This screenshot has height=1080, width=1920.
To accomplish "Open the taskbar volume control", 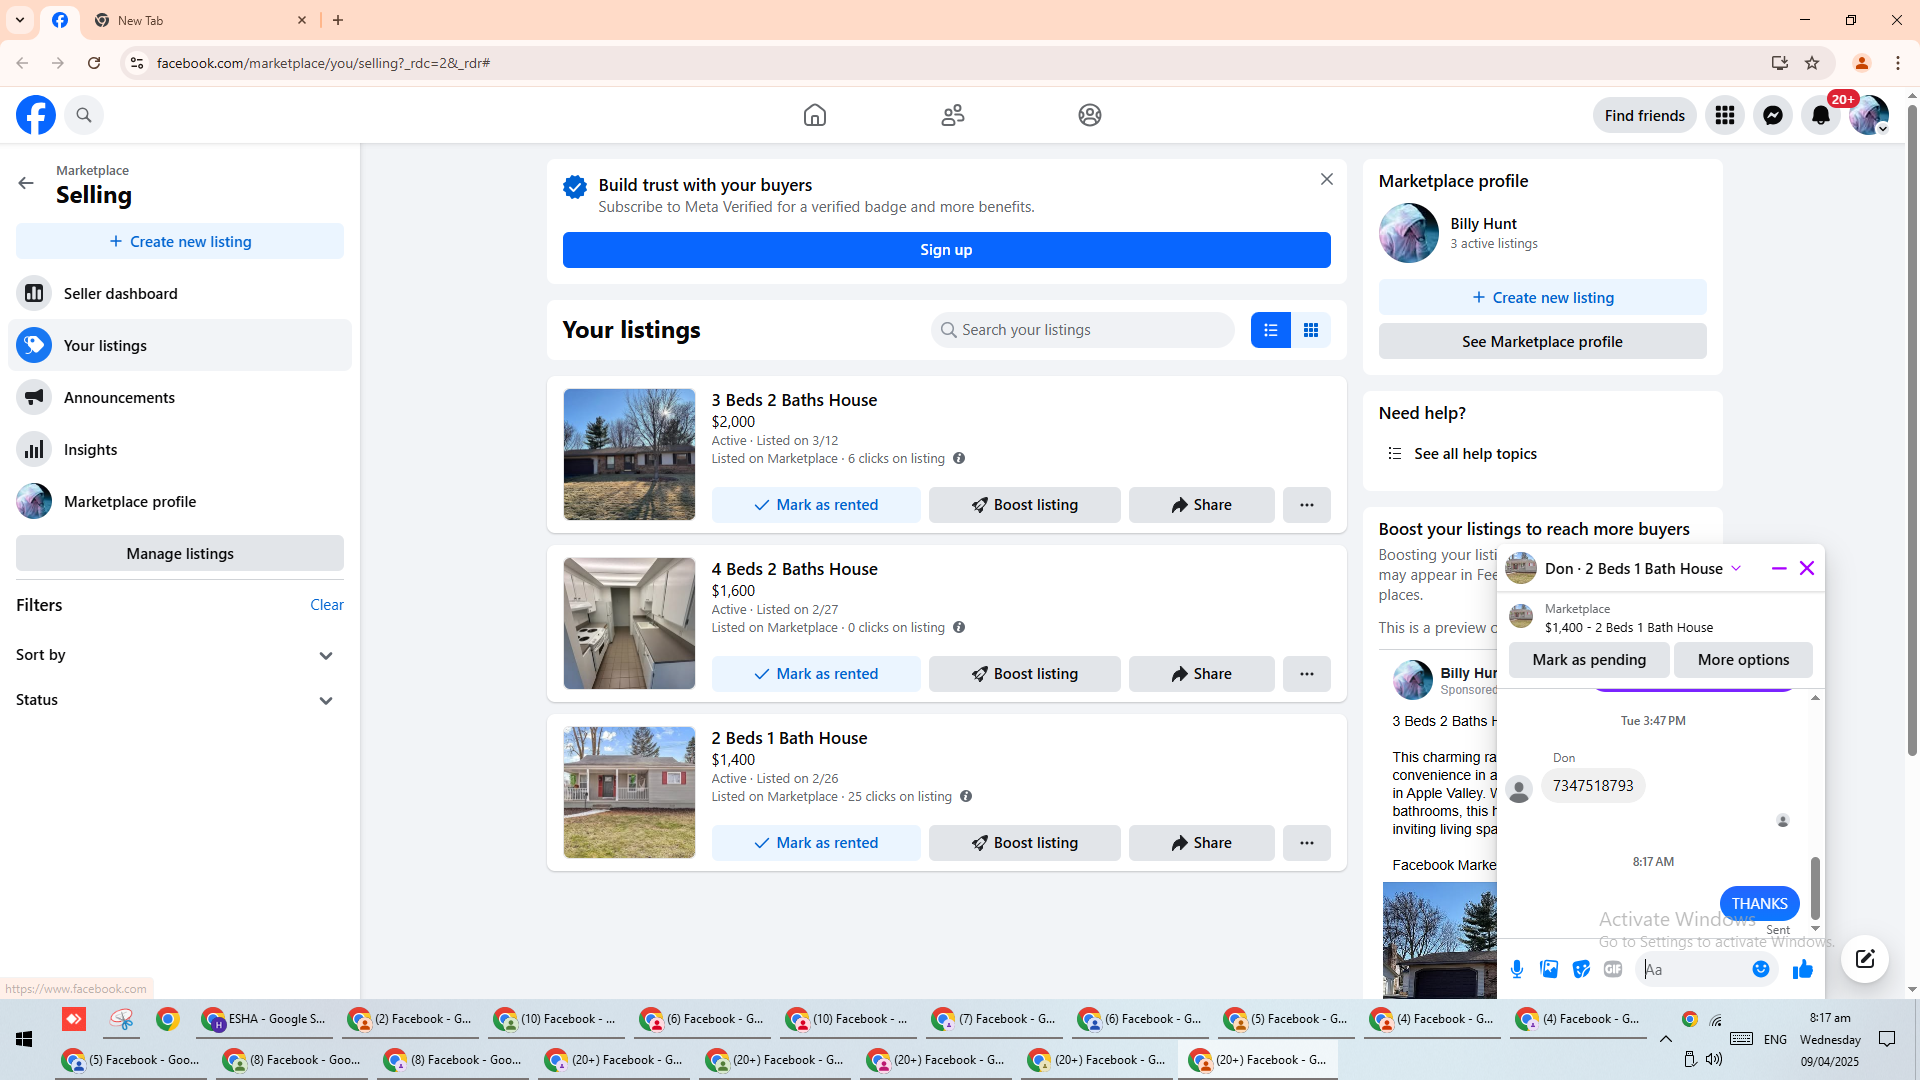I will pyautogui.click(x=1714, y=1059).
